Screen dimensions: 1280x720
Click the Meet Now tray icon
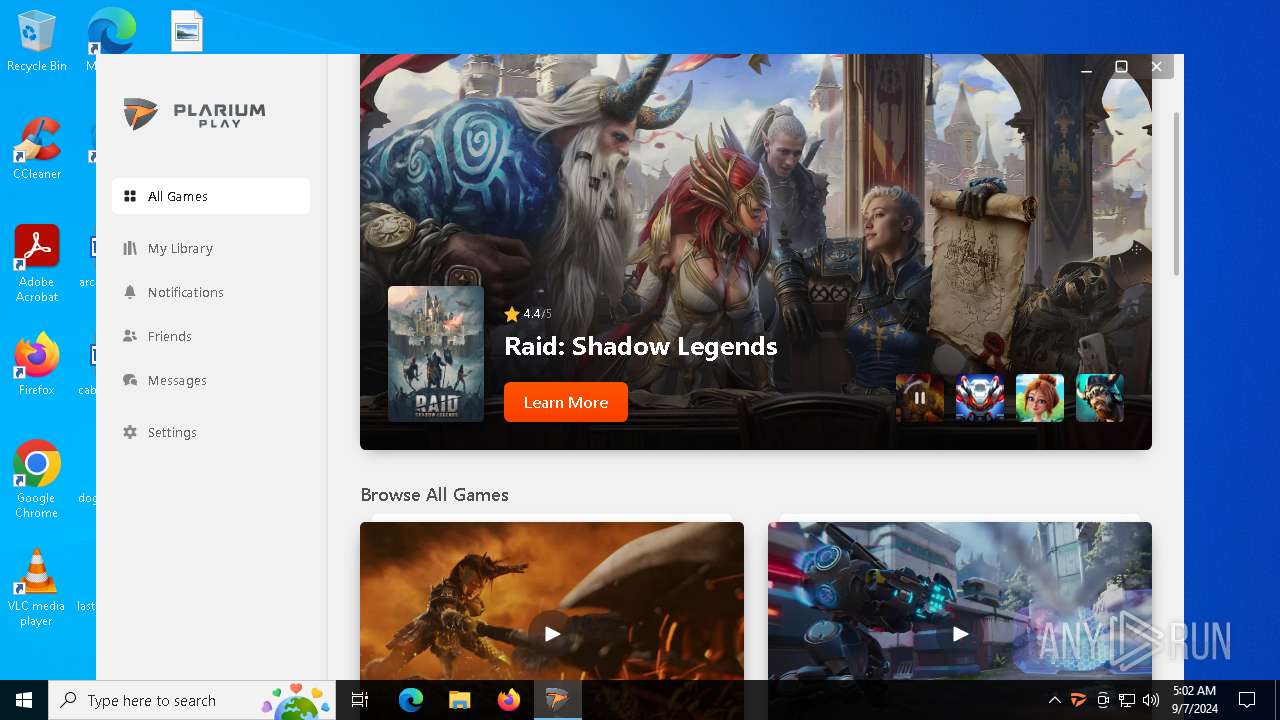point(1103,700)
